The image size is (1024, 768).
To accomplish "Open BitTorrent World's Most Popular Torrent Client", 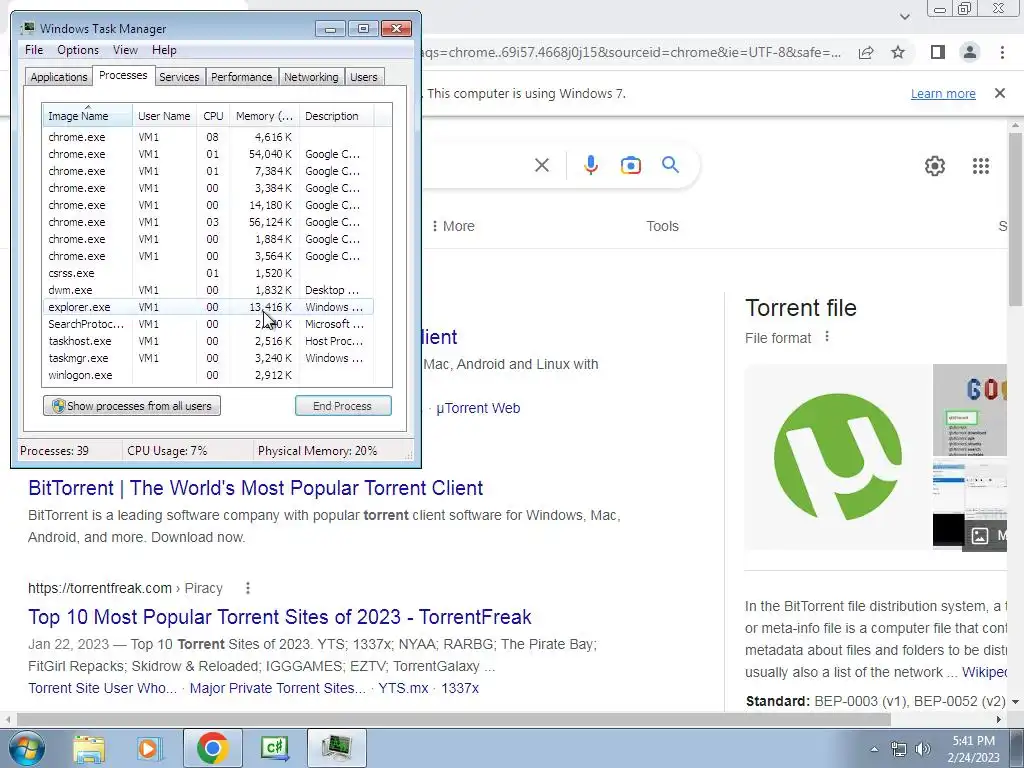I will [255, 488].
